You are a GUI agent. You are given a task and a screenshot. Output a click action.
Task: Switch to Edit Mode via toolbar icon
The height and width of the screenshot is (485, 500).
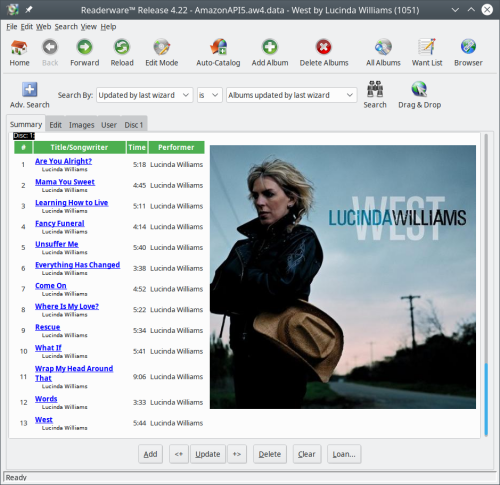pyautogui.click(x=162, y=47)
